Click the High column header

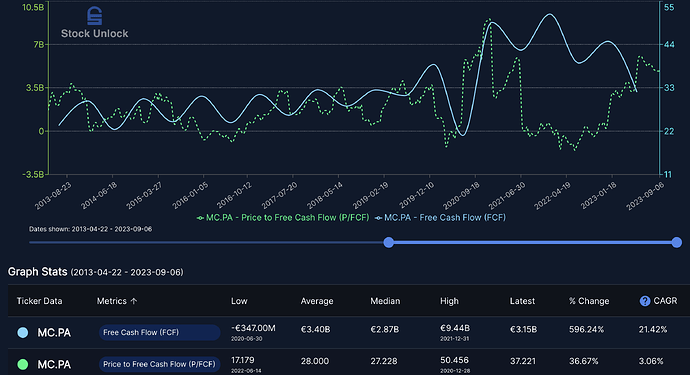(449, 301)
